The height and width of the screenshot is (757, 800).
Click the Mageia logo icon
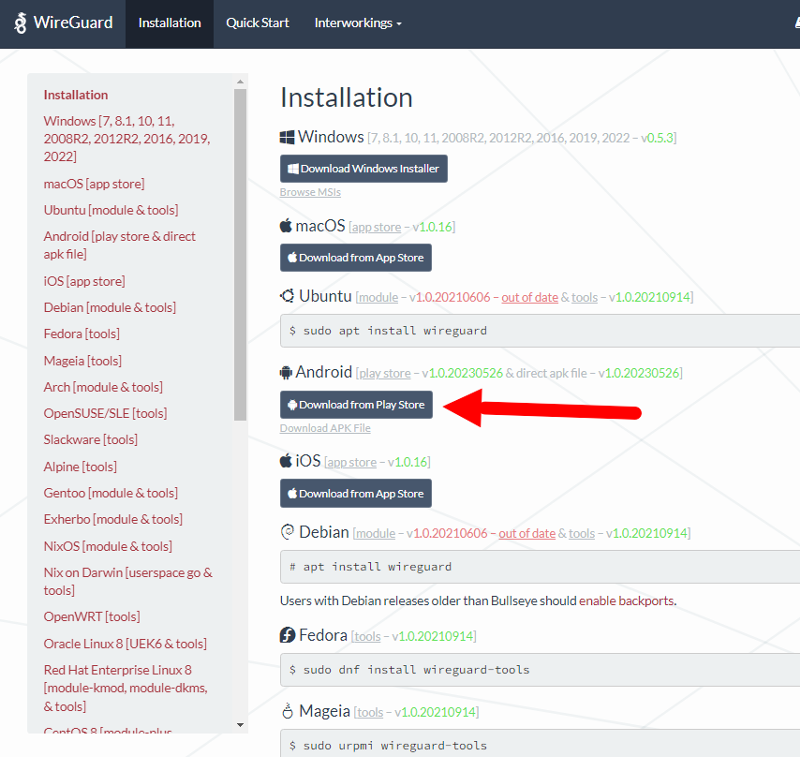click(x=287, y=712)
